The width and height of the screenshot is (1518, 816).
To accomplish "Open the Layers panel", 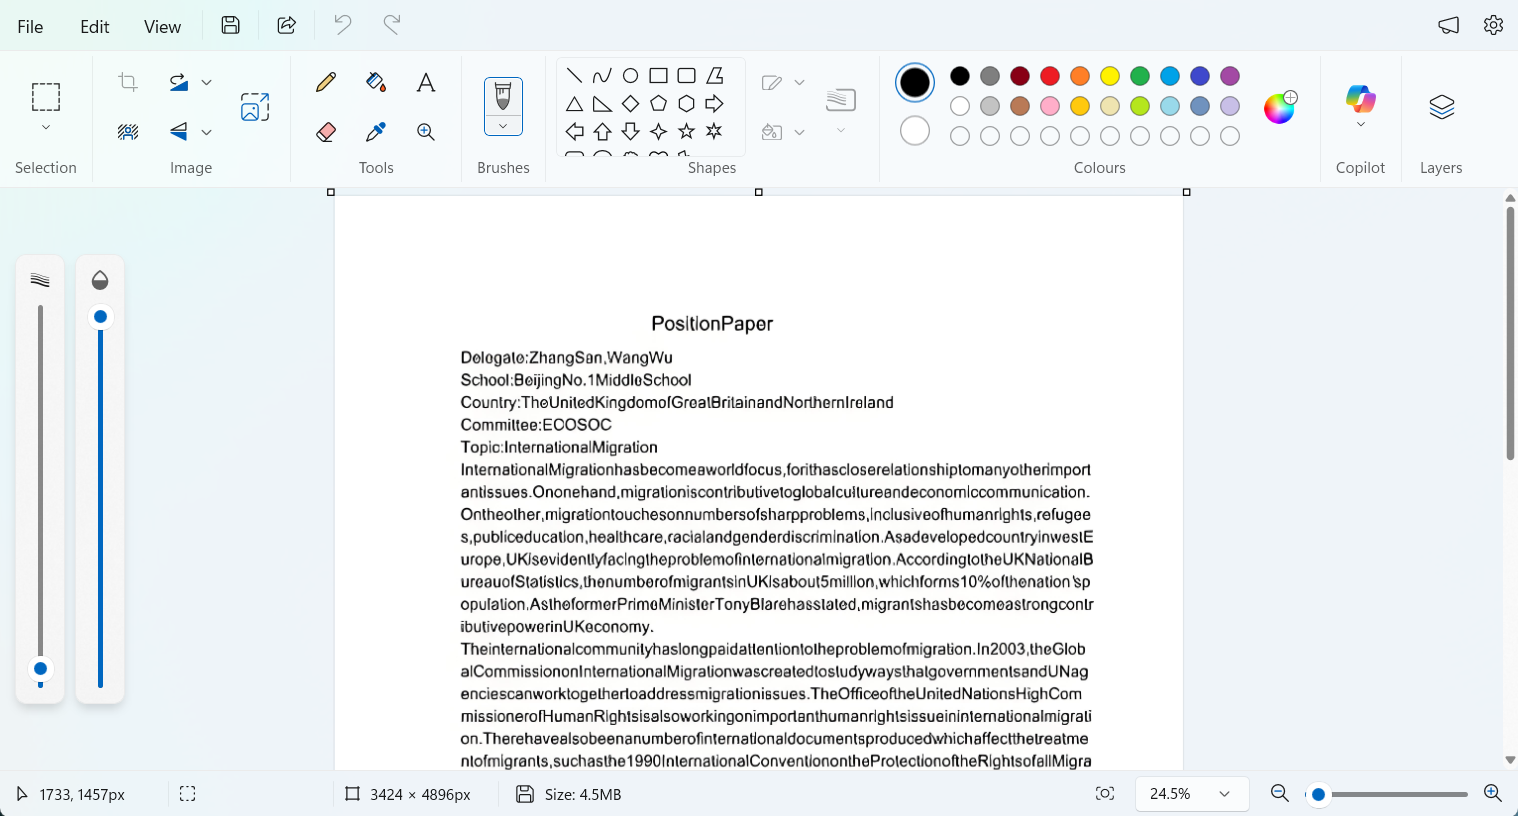I will point(1441,107).
